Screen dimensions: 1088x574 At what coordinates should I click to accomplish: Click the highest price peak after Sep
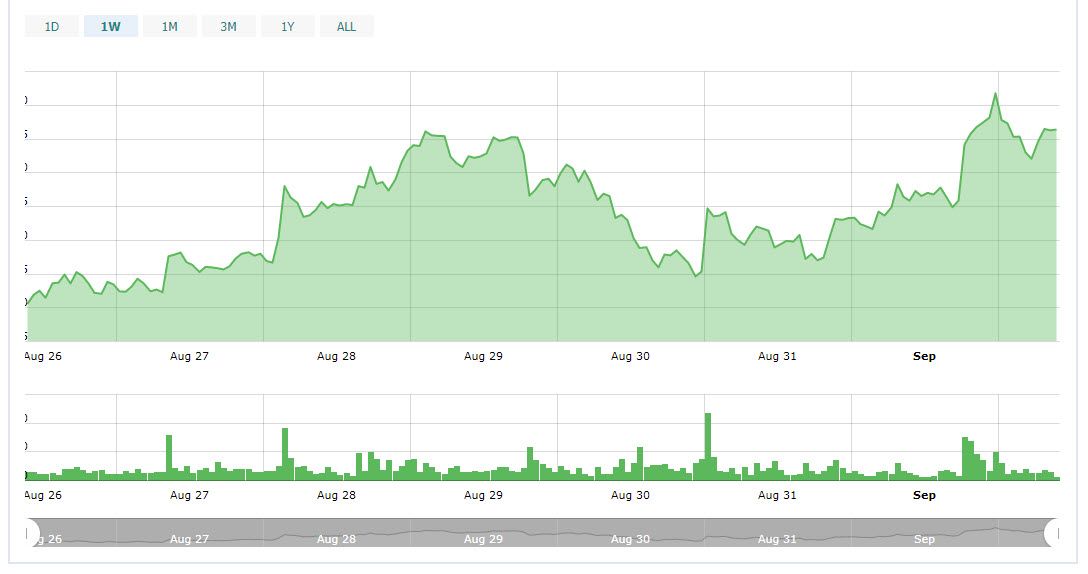(995, 94)
